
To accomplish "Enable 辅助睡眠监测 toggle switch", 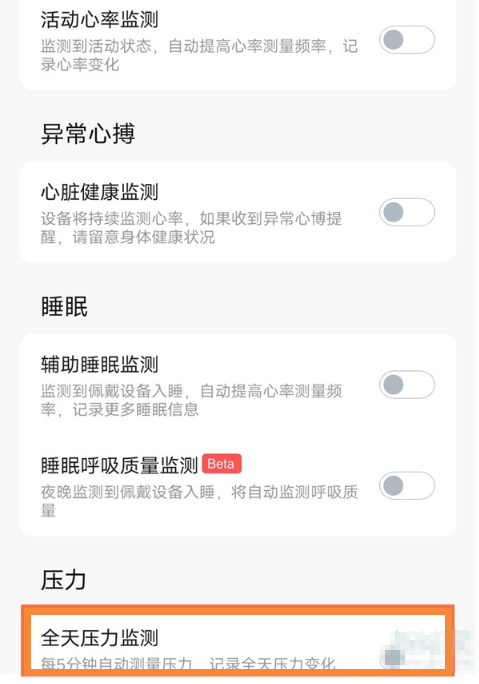I will (407, 385).
